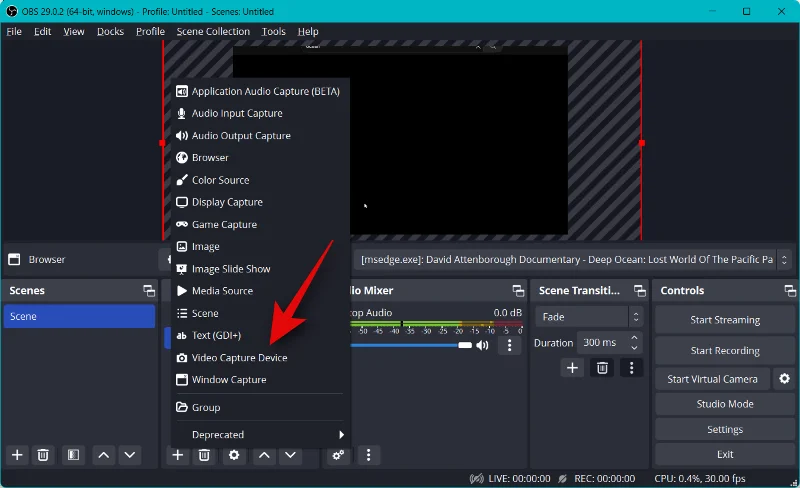800x488 pixels.
Task: Choose Scene from the add source menu
Action: pos(260,313)
